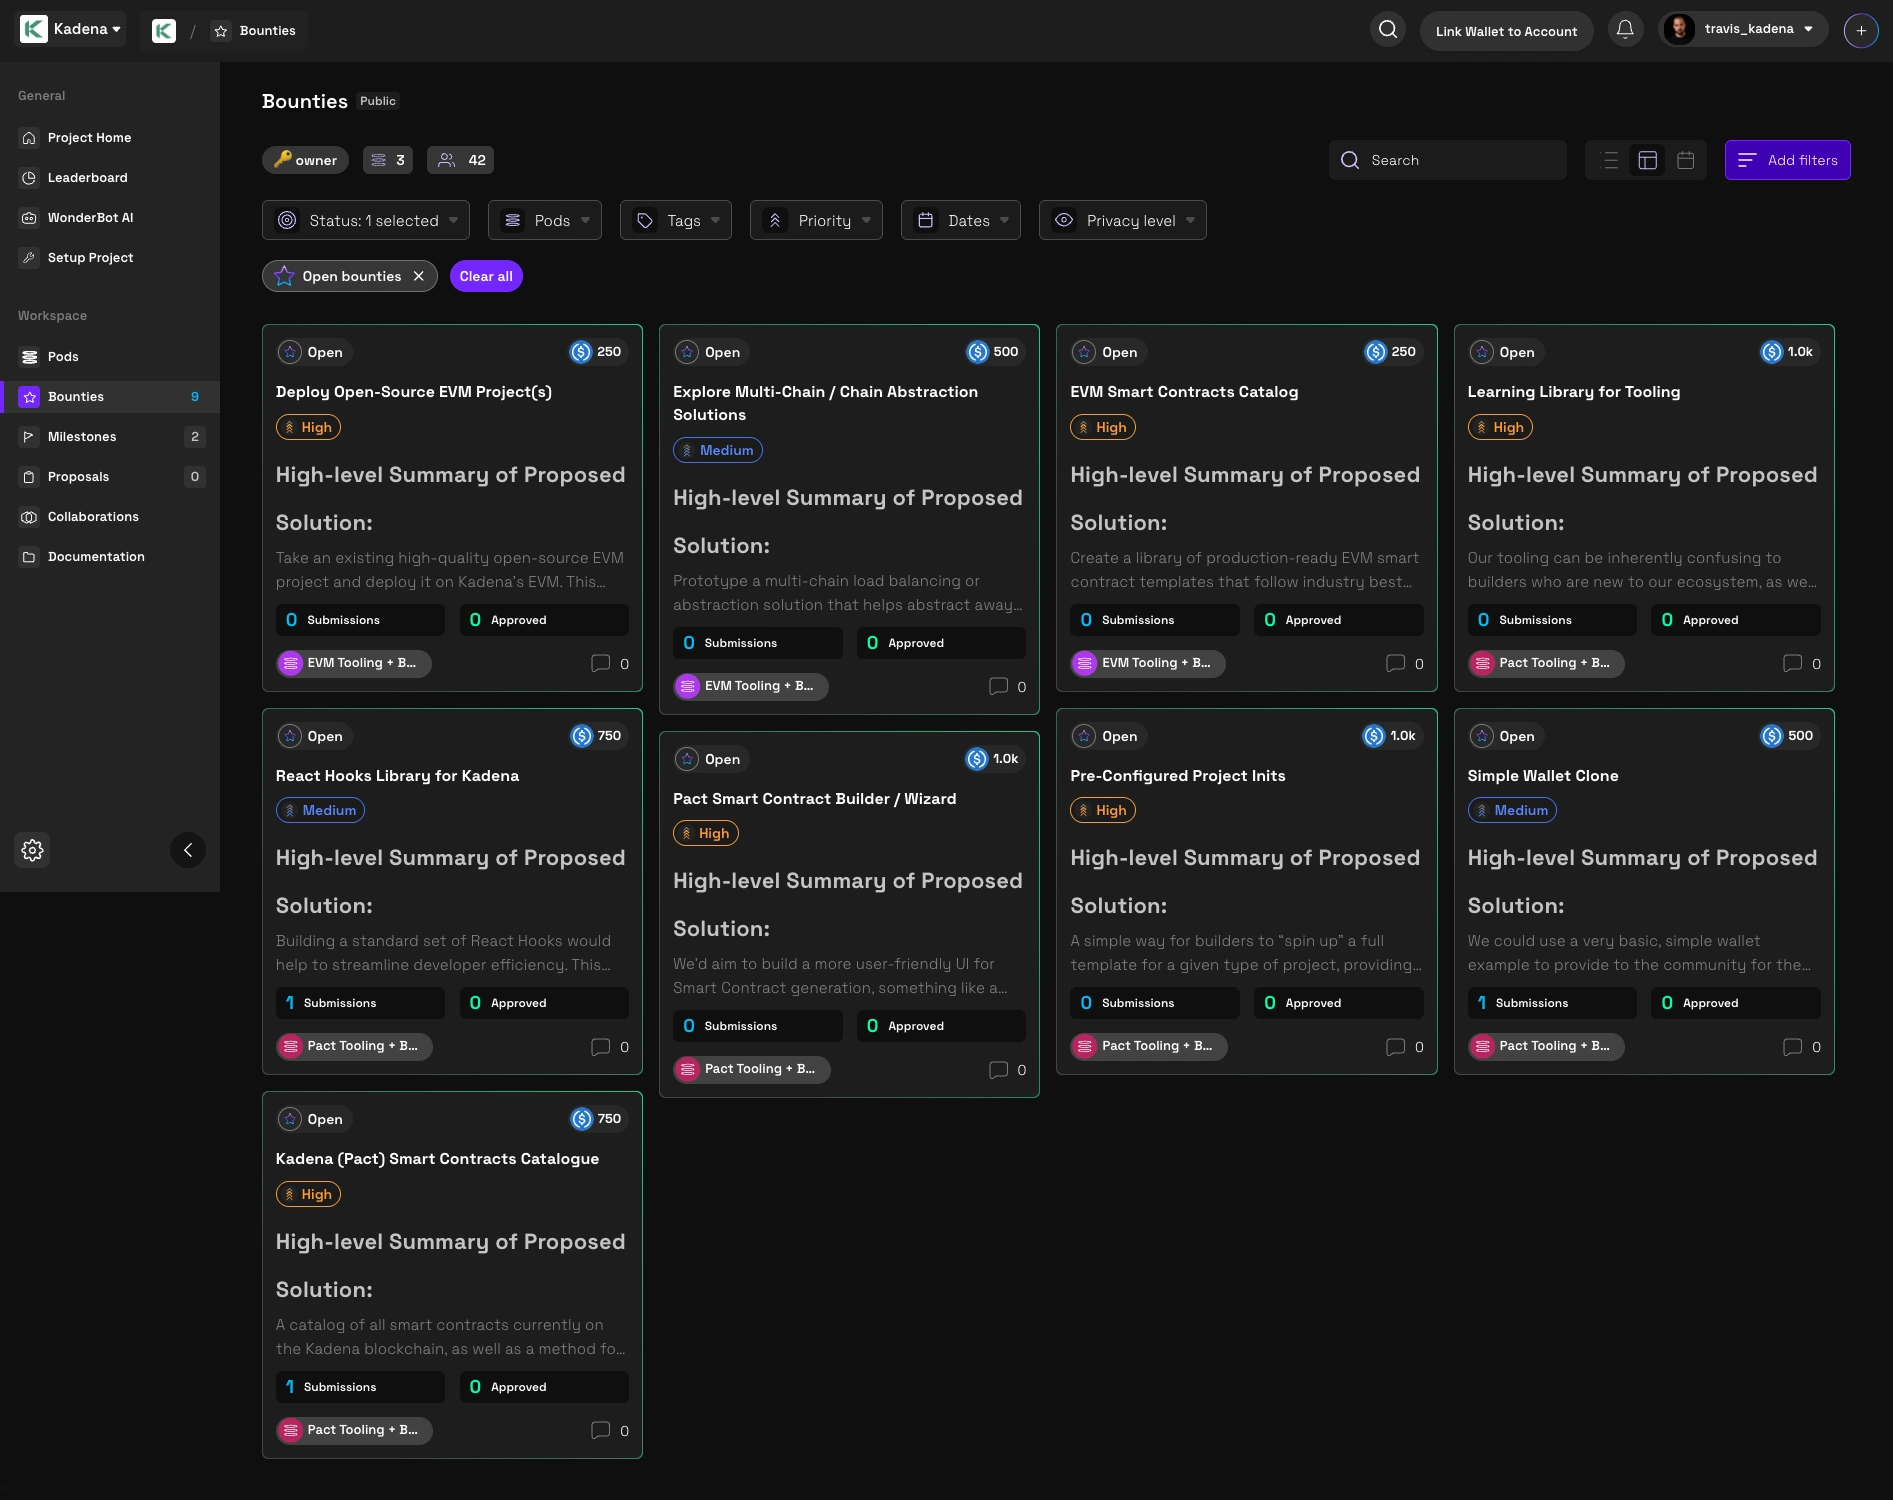This screenshot has height=1500, width=1893.
Task: Switch to calendar view icon
Action: [x=1686, y=160]
